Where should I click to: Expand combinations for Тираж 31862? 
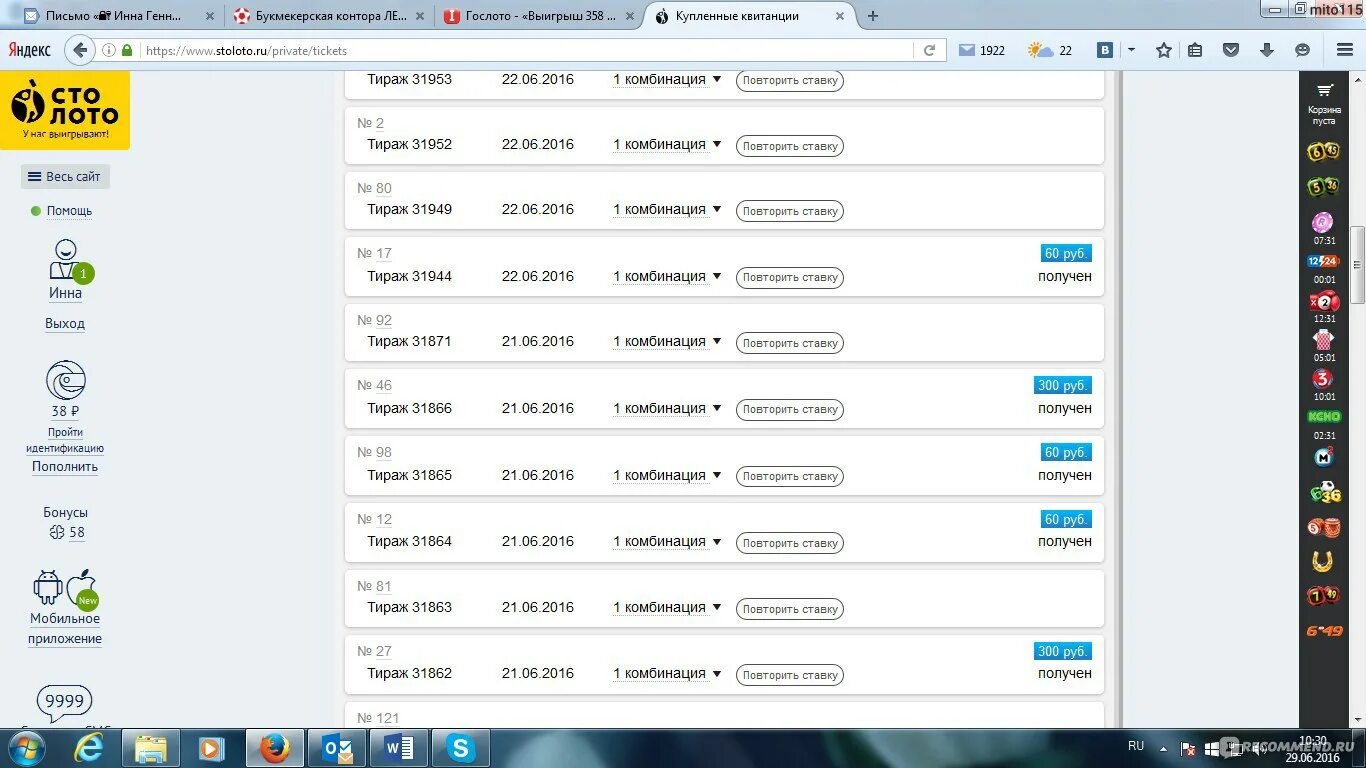click(x=667, y=673)
